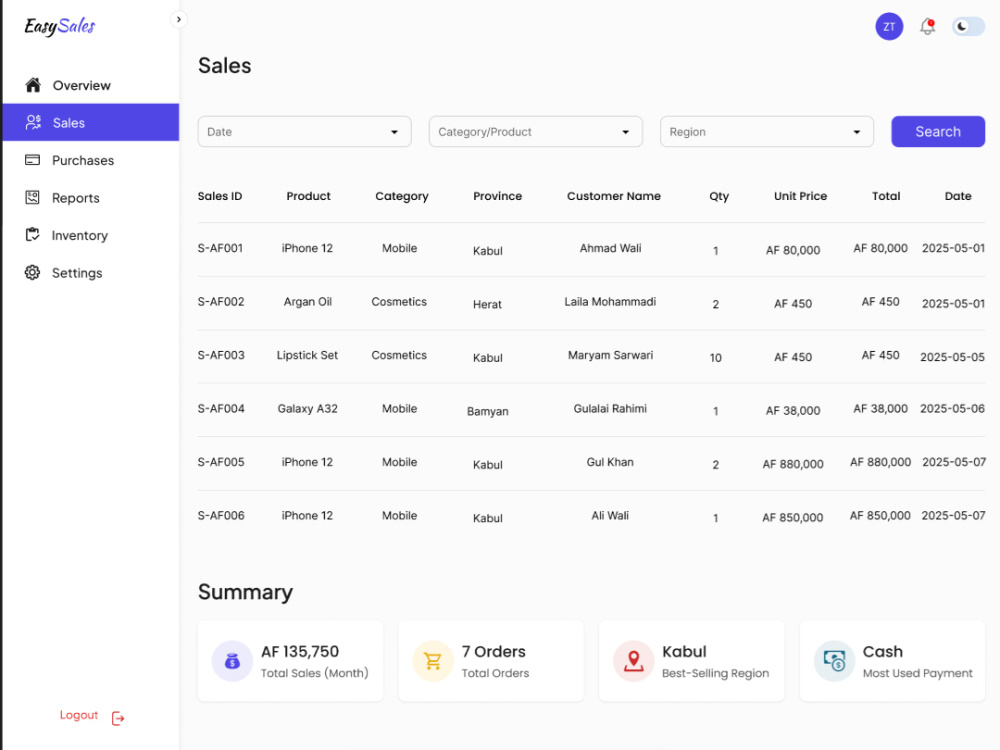This screenshot has height=750, width=1000.
Task: Click the Most Used Payment cash icon
Action: coord(834,661)
